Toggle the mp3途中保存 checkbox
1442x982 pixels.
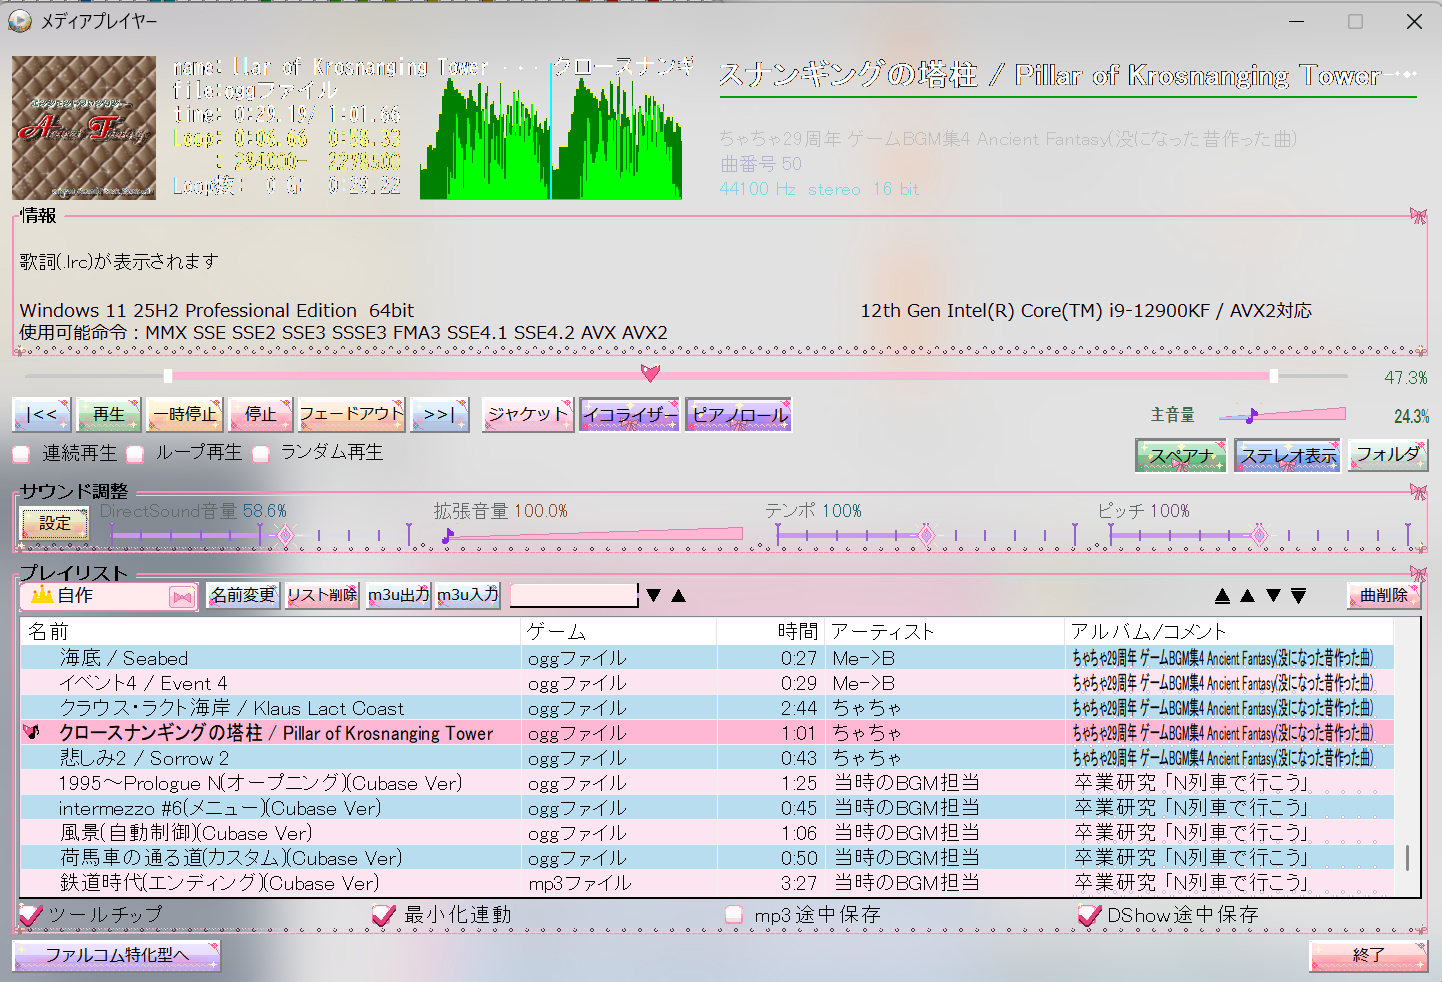pyautogui.click(x=734, y=915)
